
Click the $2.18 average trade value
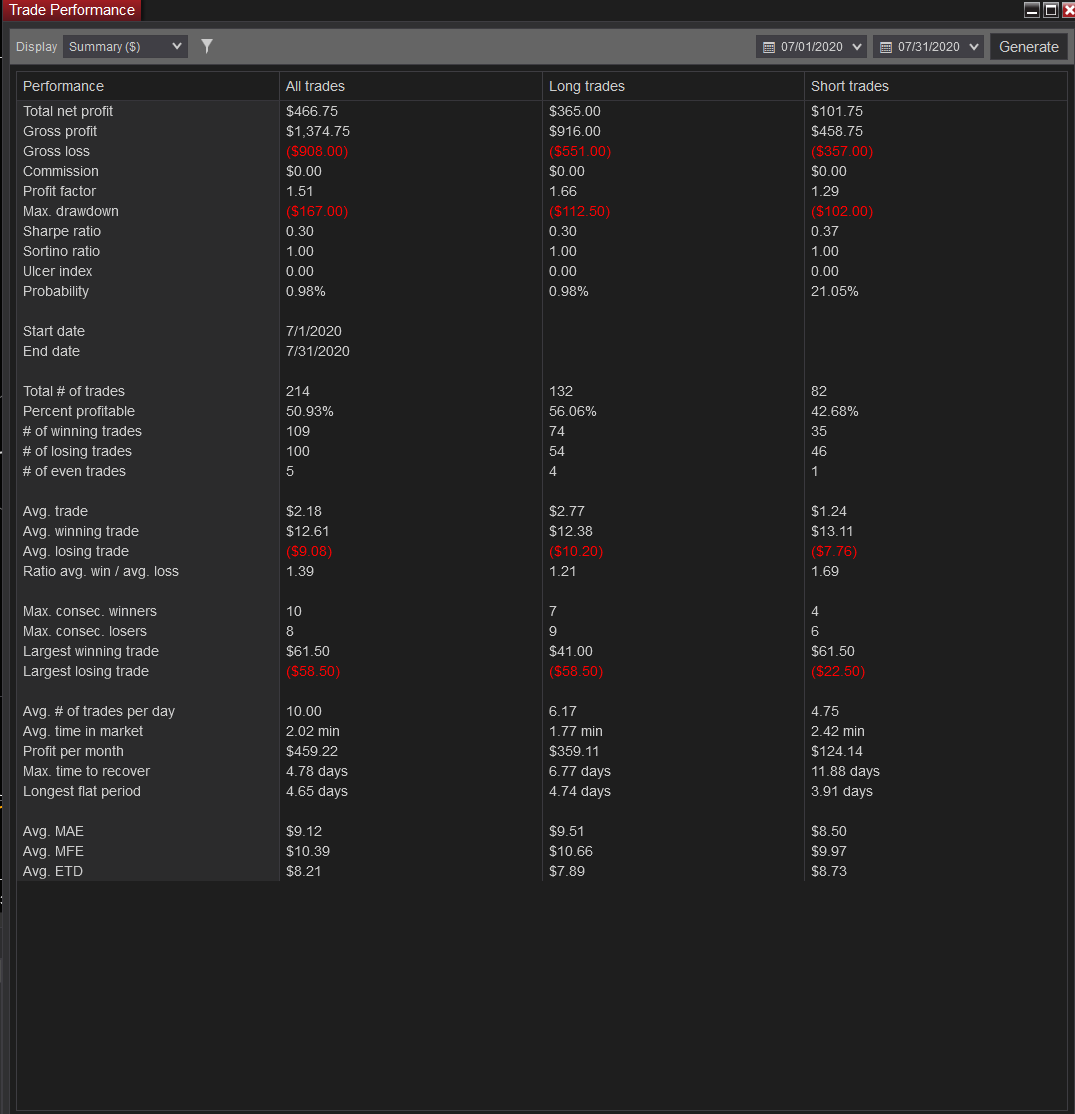(303, 511)
